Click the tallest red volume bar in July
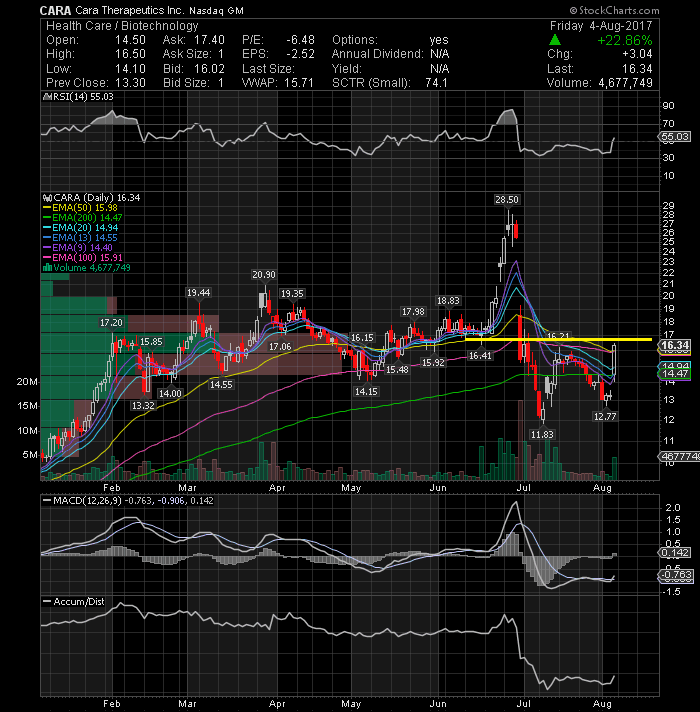Screen dimensions: 700x712 coord(520,440)
